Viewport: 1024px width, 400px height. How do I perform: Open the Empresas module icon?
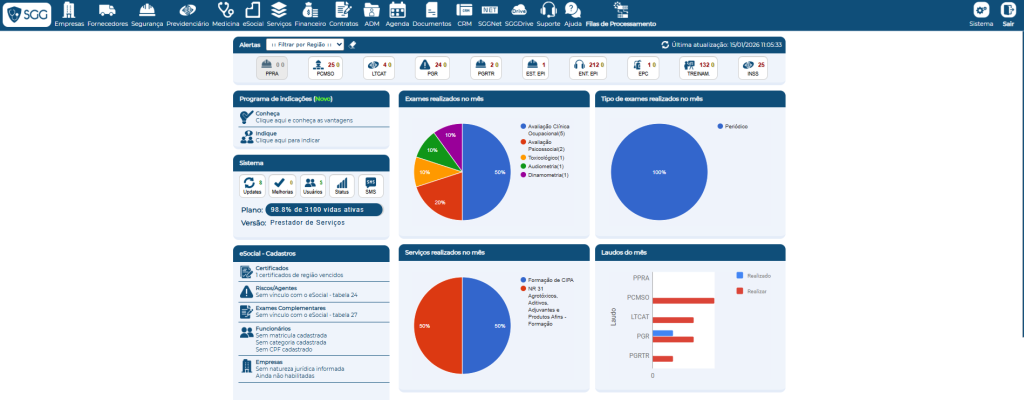[69, 11]
